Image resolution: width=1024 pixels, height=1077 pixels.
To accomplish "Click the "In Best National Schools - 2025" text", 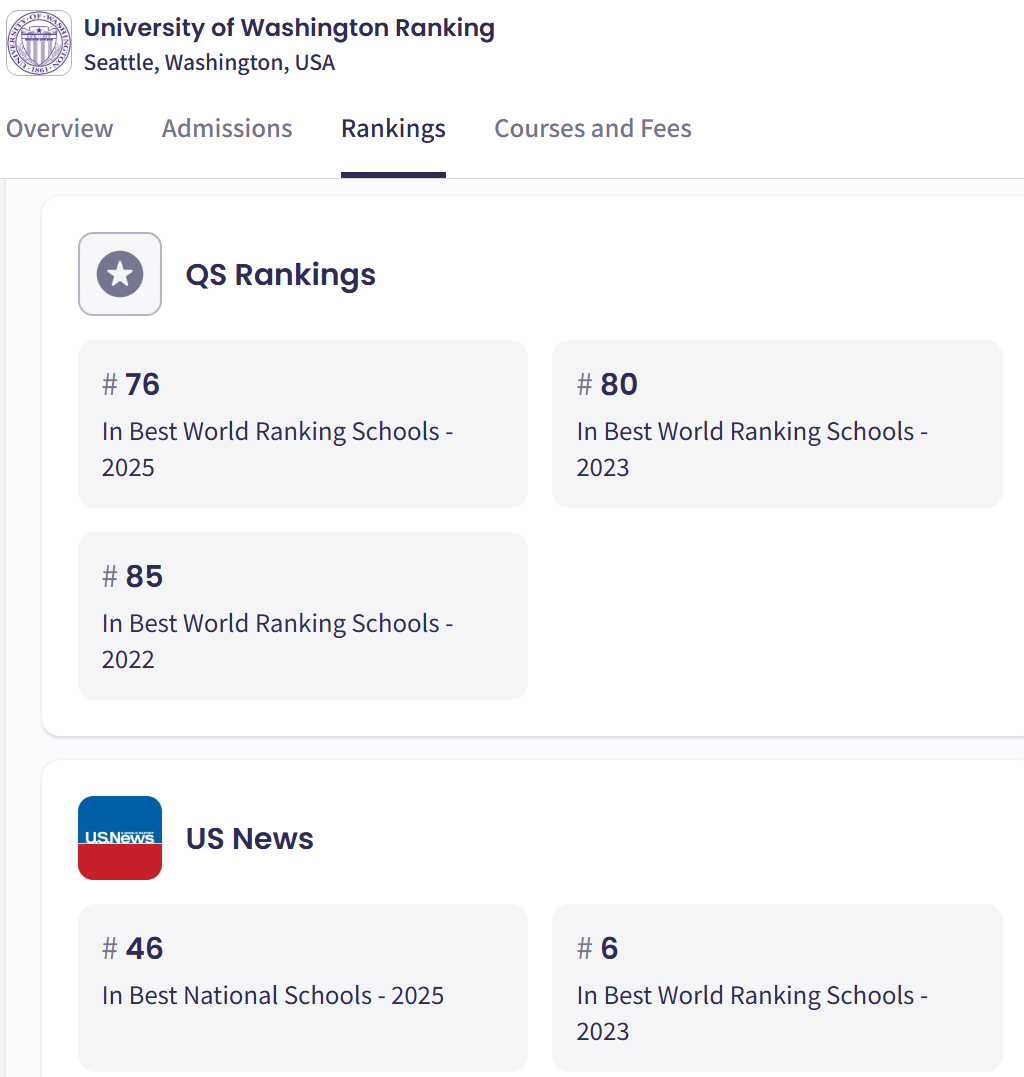I will click(x=273, y=996).
